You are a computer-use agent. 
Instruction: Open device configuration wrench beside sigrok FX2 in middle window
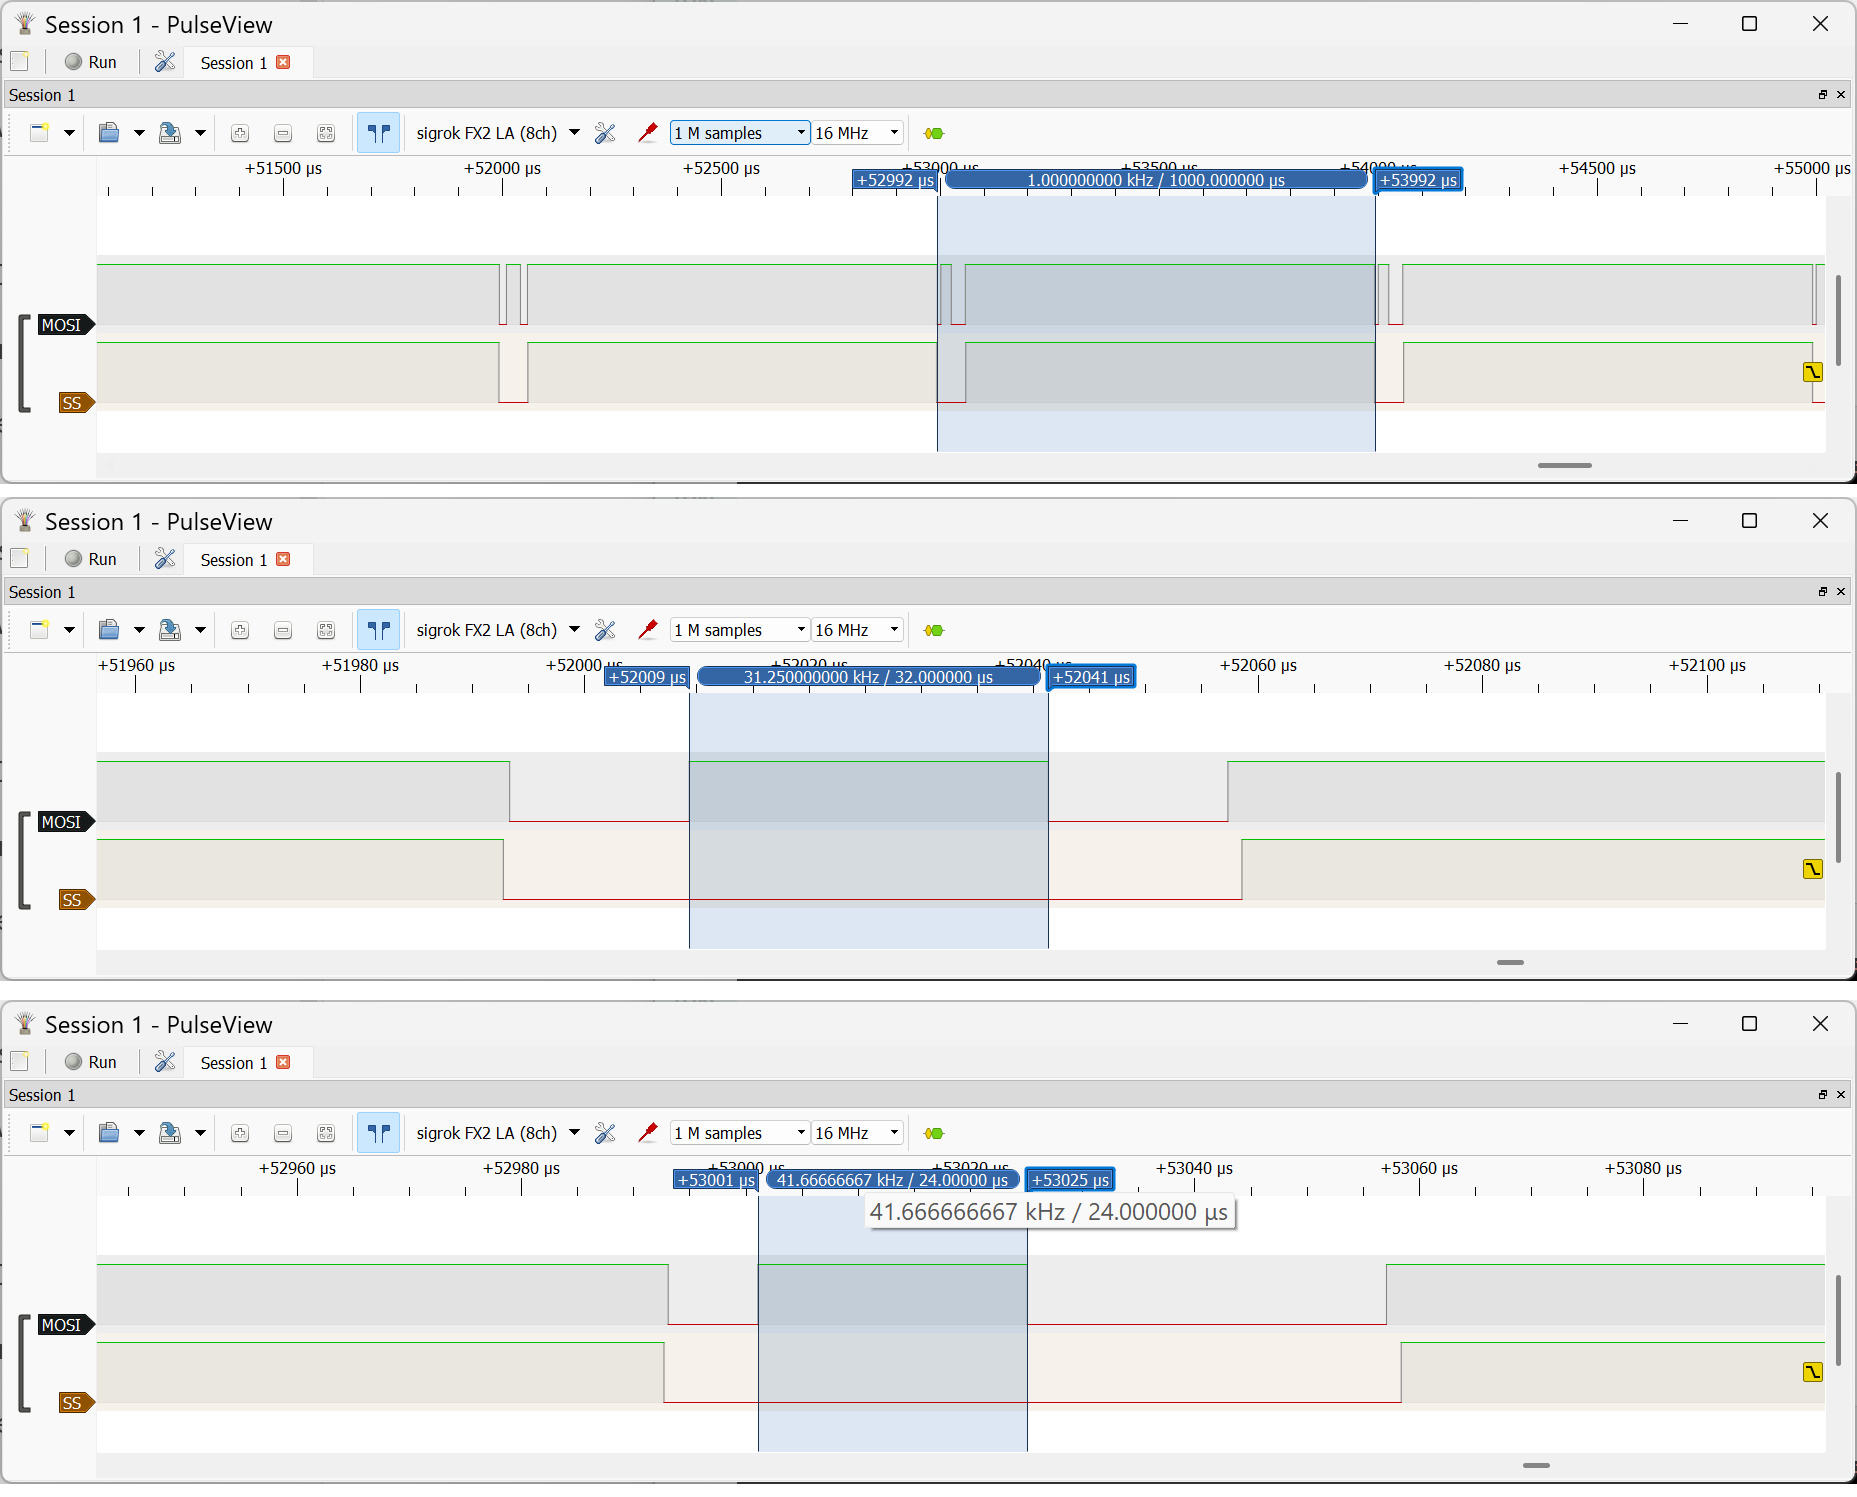click(605, 630)
